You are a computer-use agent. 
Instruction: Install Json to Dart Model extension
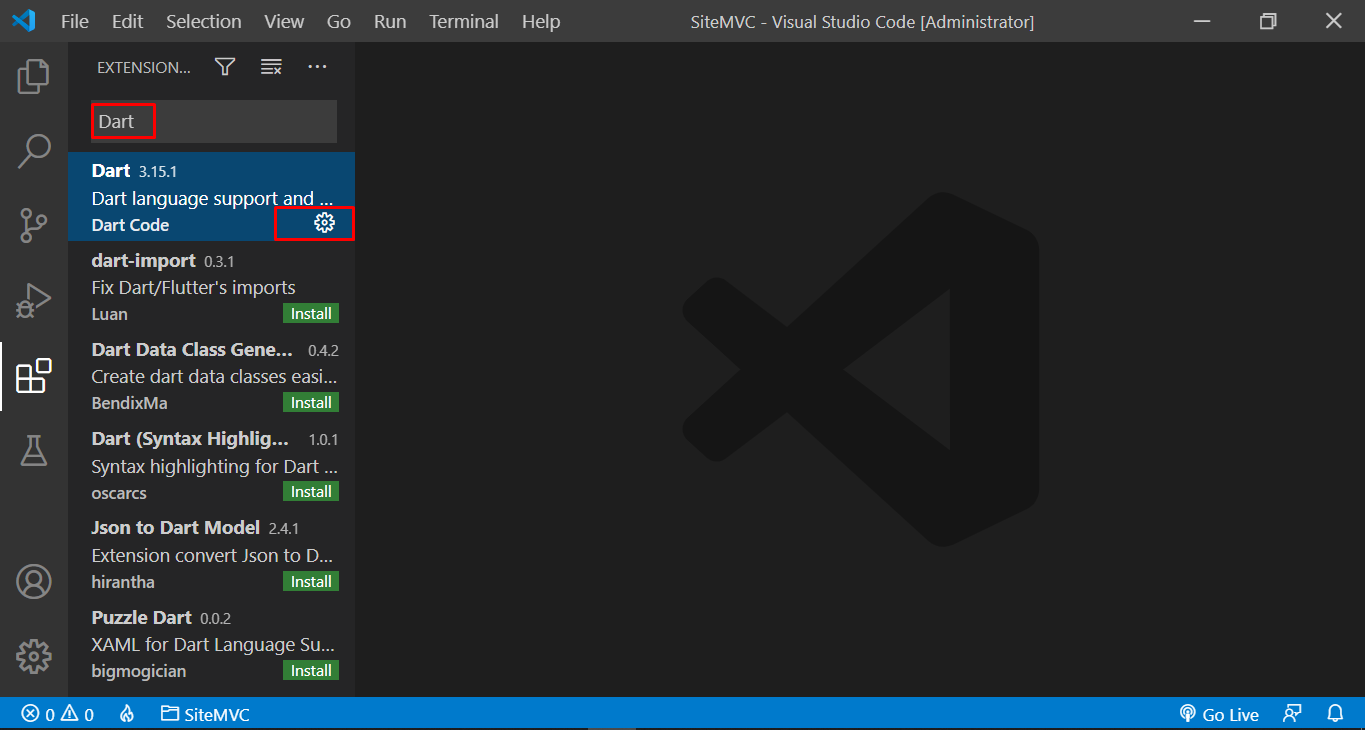point(311,582)
